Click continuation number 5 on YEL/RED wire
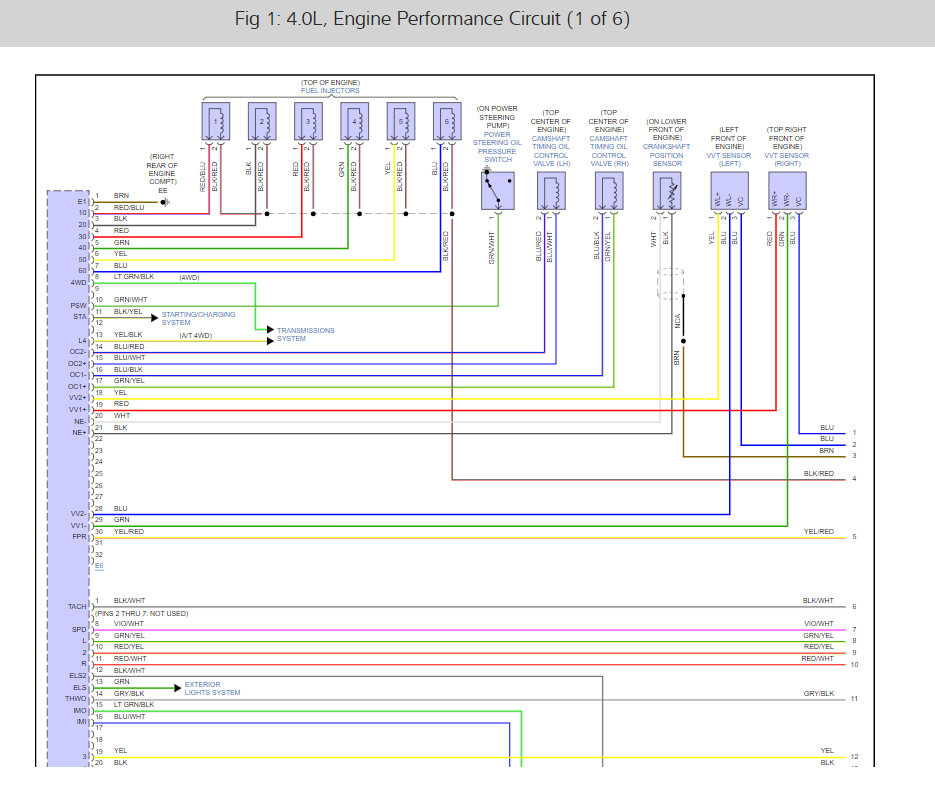 point(854,537)
